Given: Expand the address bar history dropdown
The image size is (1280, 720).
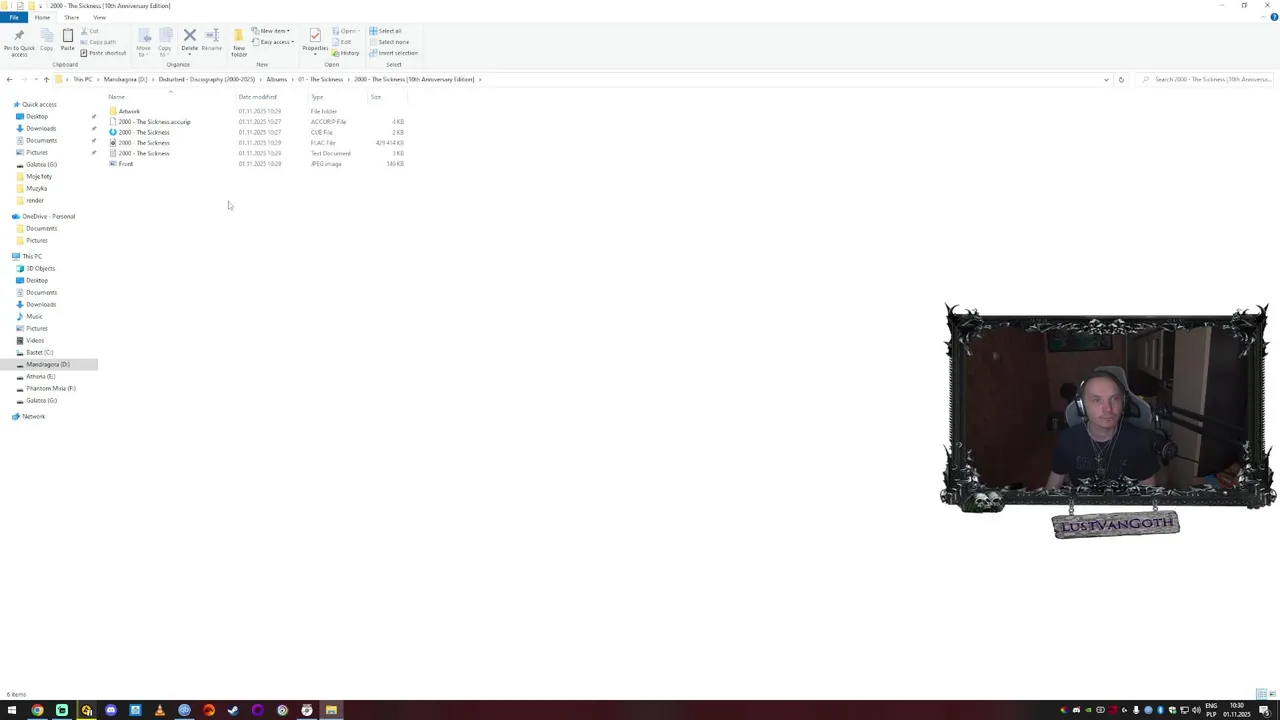Looking at the screenshot, I should click(1106, 79).
